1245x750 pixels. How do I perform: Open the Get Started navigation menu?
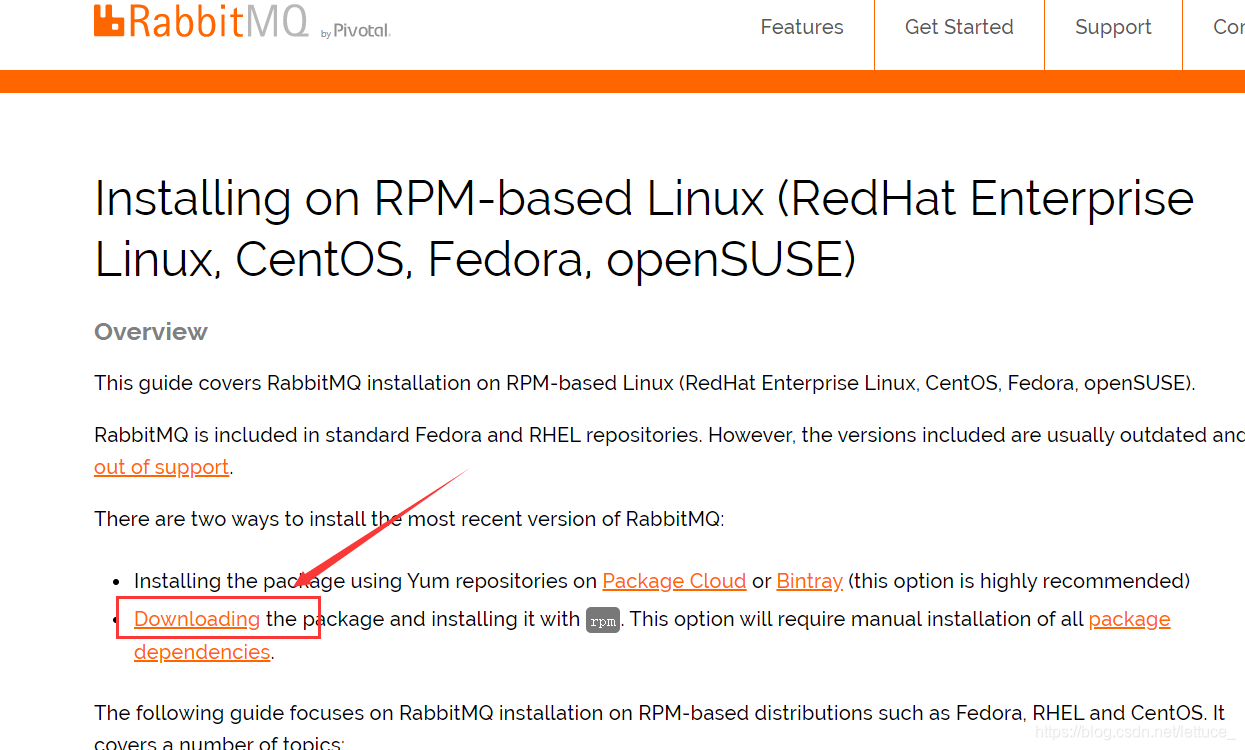[x=958, y=27]
